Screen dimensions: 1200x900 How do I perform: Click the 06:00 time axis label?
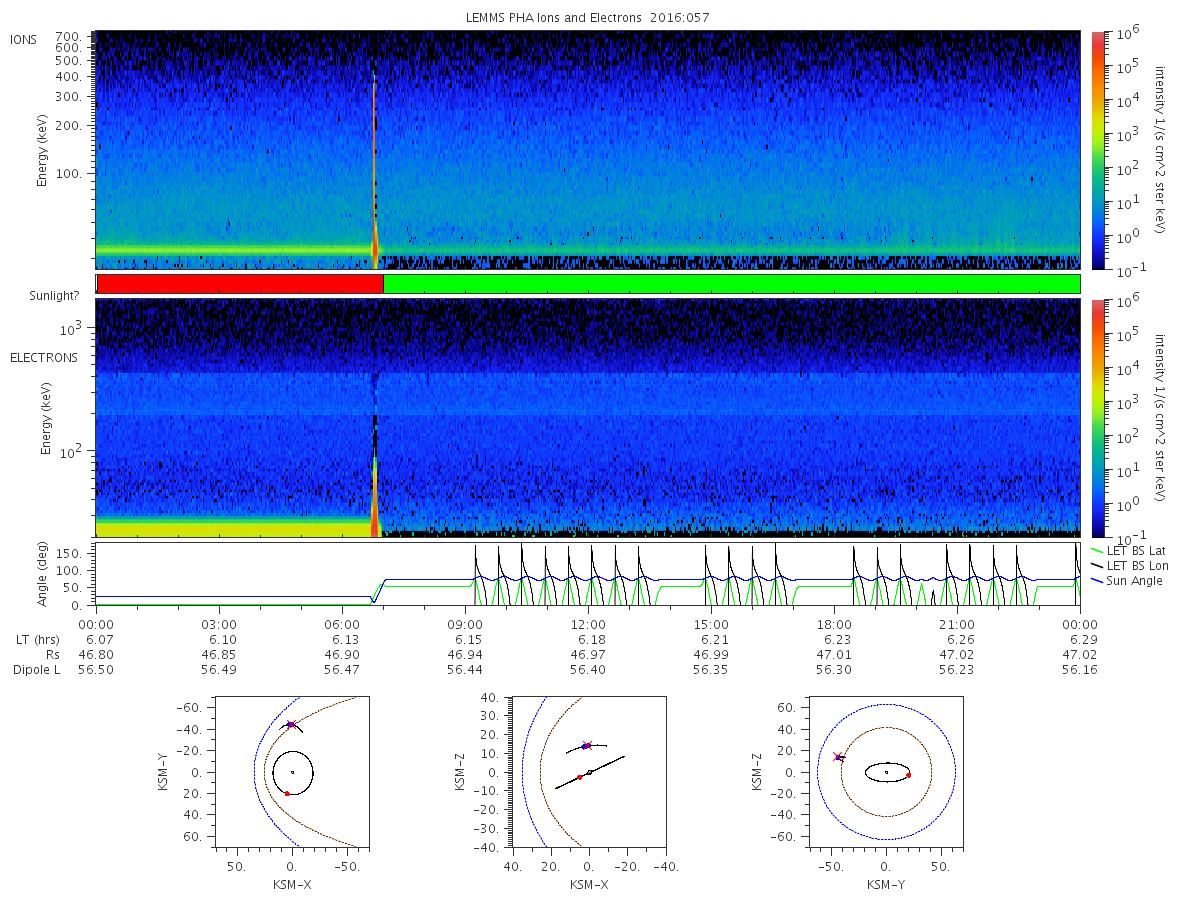(x=342, y=623)
